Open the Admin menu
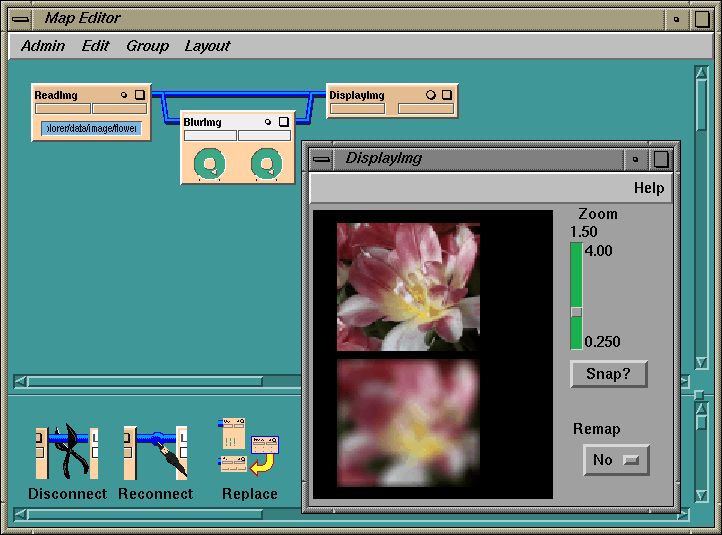Screen dimensions: 722x535 pos(43,46)
